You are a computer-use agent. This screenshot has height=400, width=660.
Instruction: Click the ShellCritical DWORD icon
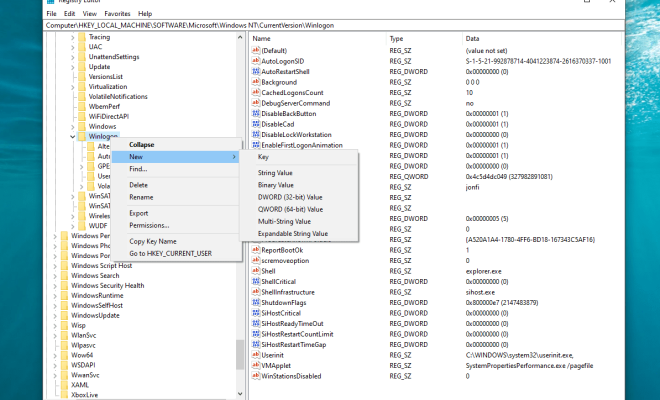pyautogui.click(x=255, y=281)
